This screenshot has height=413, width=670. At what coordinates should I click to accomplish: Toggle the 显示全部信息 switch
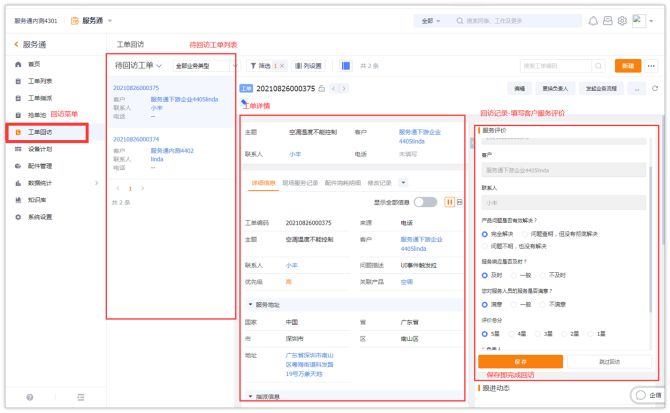pos(427,202)
